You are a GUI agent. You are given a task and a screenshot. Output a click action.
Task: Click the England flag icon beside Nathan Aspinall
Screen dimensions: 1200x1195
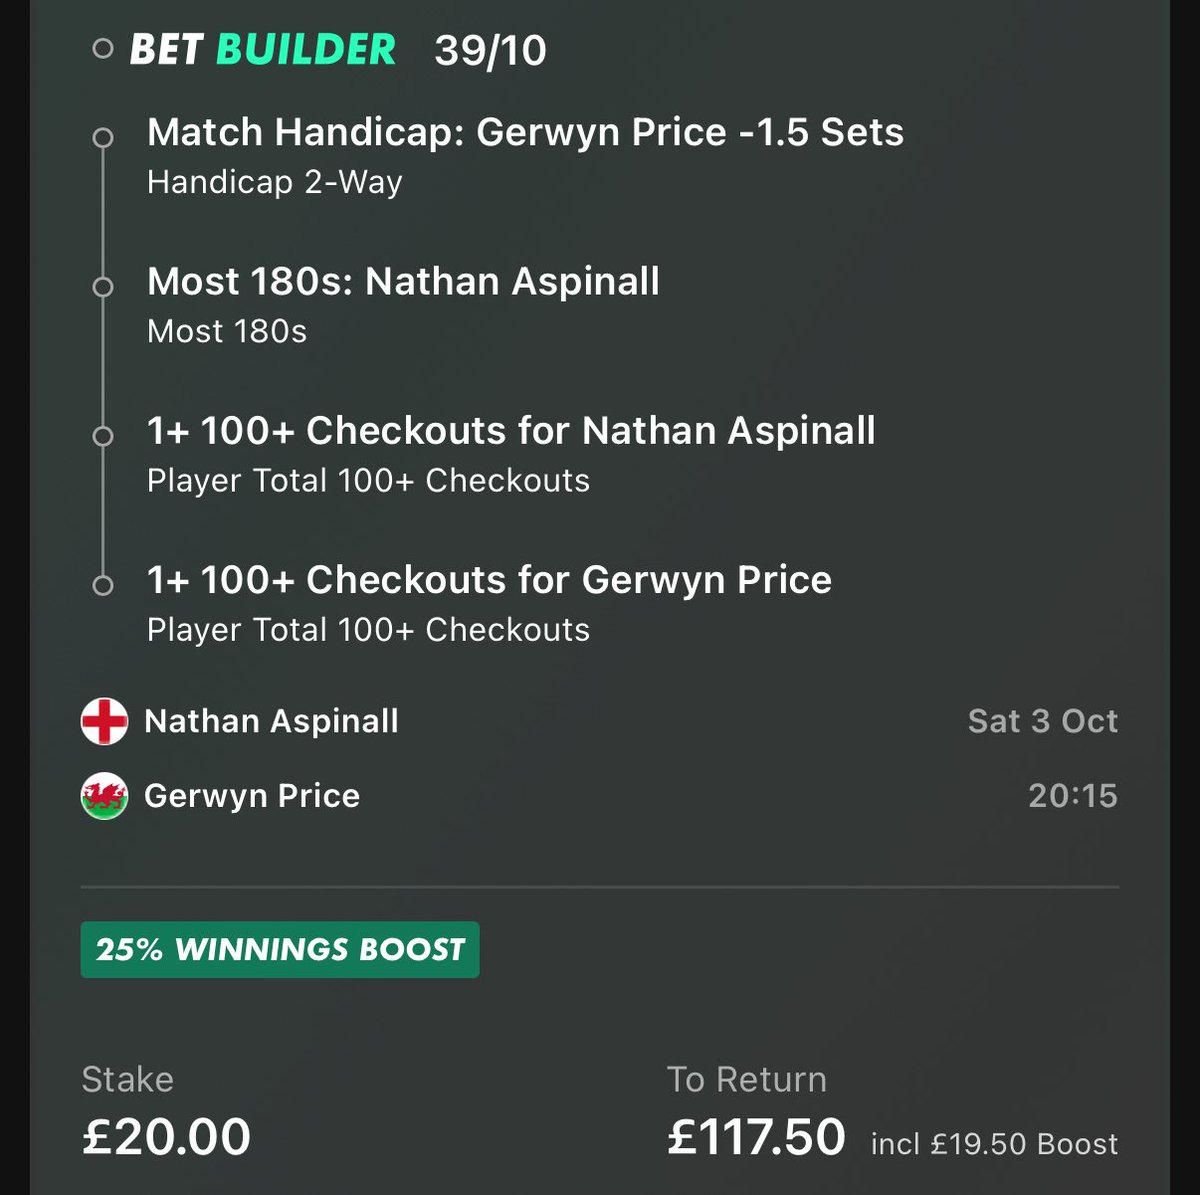click(x=104, y=721)
